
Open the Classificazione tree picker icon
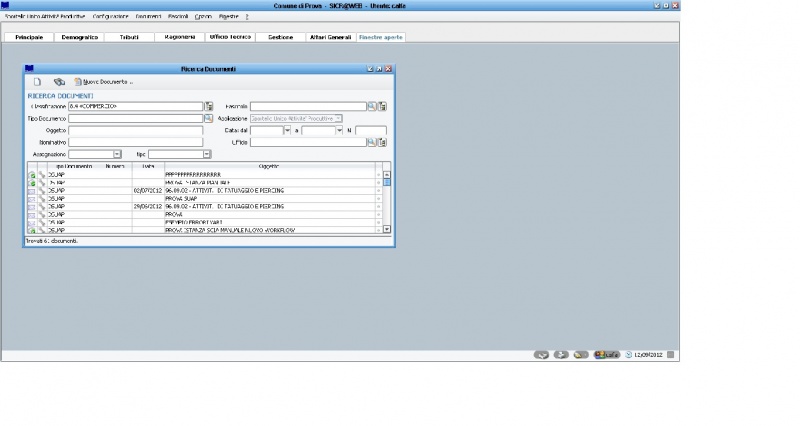209,106
